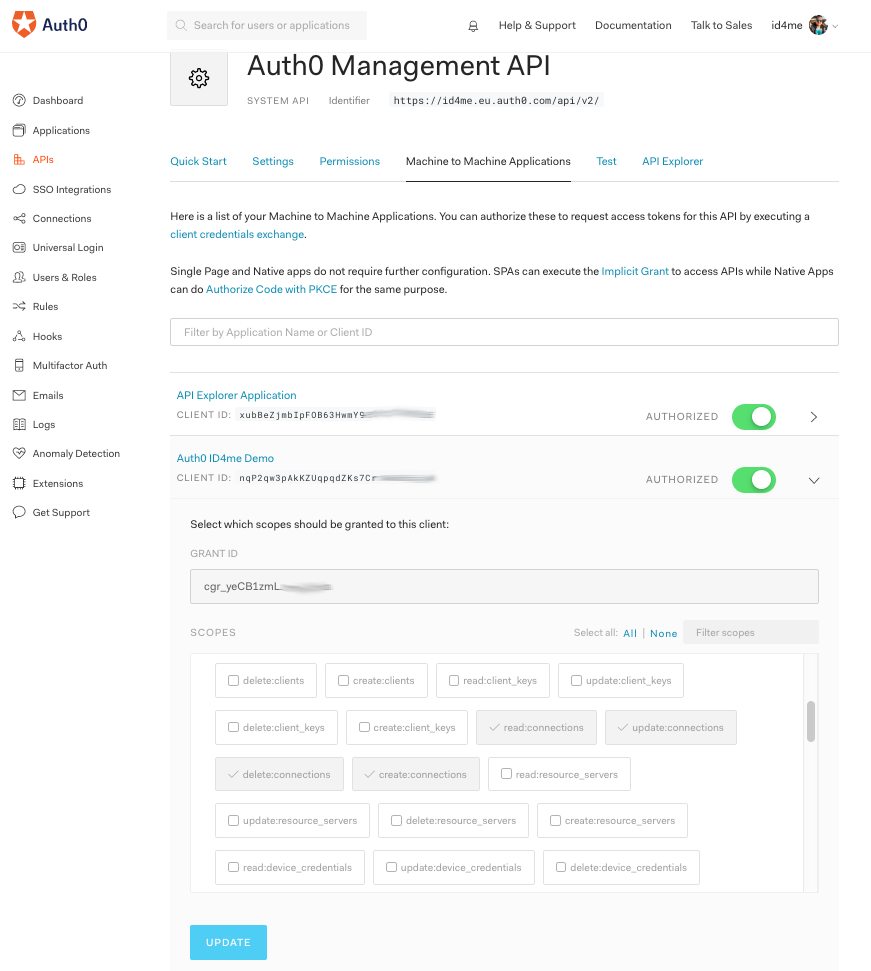This screenshot has width=871, height=971.
Task: Open the Auth0 ID4me Demo application link
Action: click(225, 458)
